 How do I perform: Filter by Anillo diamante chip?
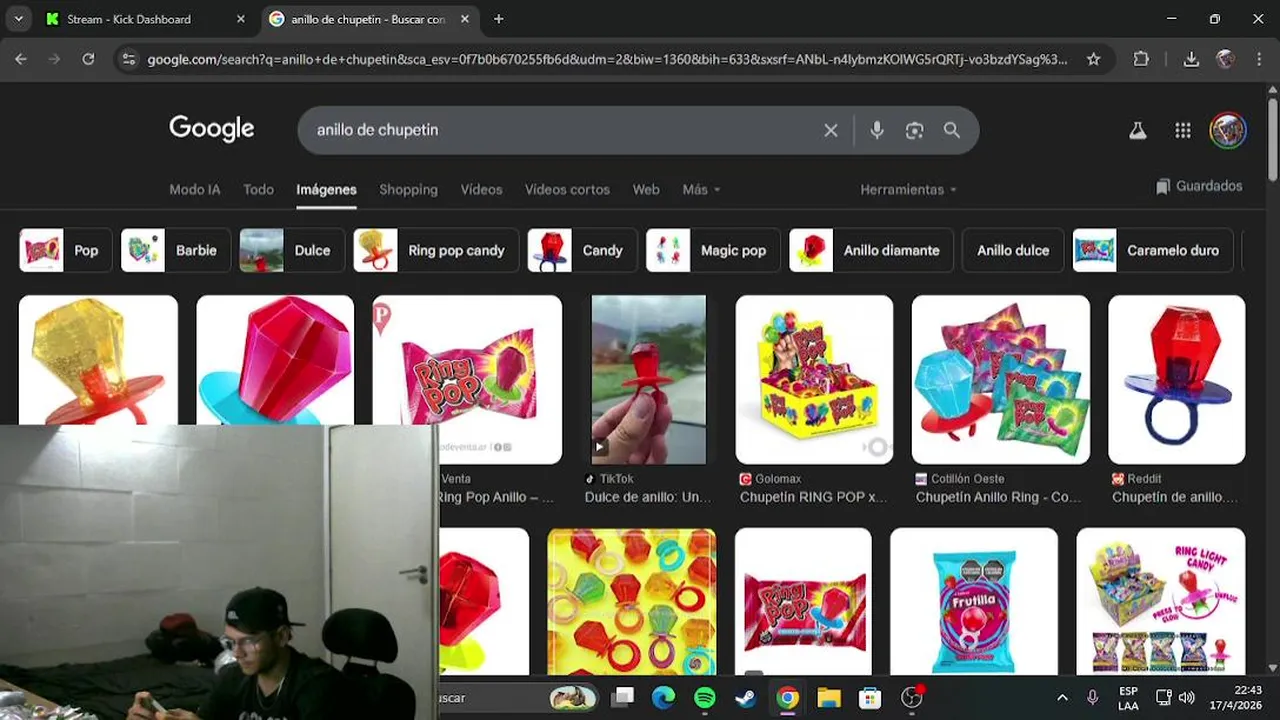point(871,250)
